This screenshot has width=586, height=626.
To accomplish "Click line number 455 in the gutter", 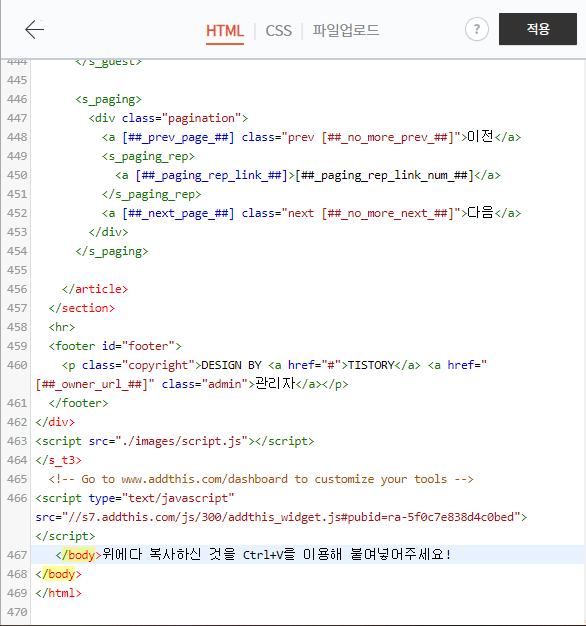I will pos(17,270).
